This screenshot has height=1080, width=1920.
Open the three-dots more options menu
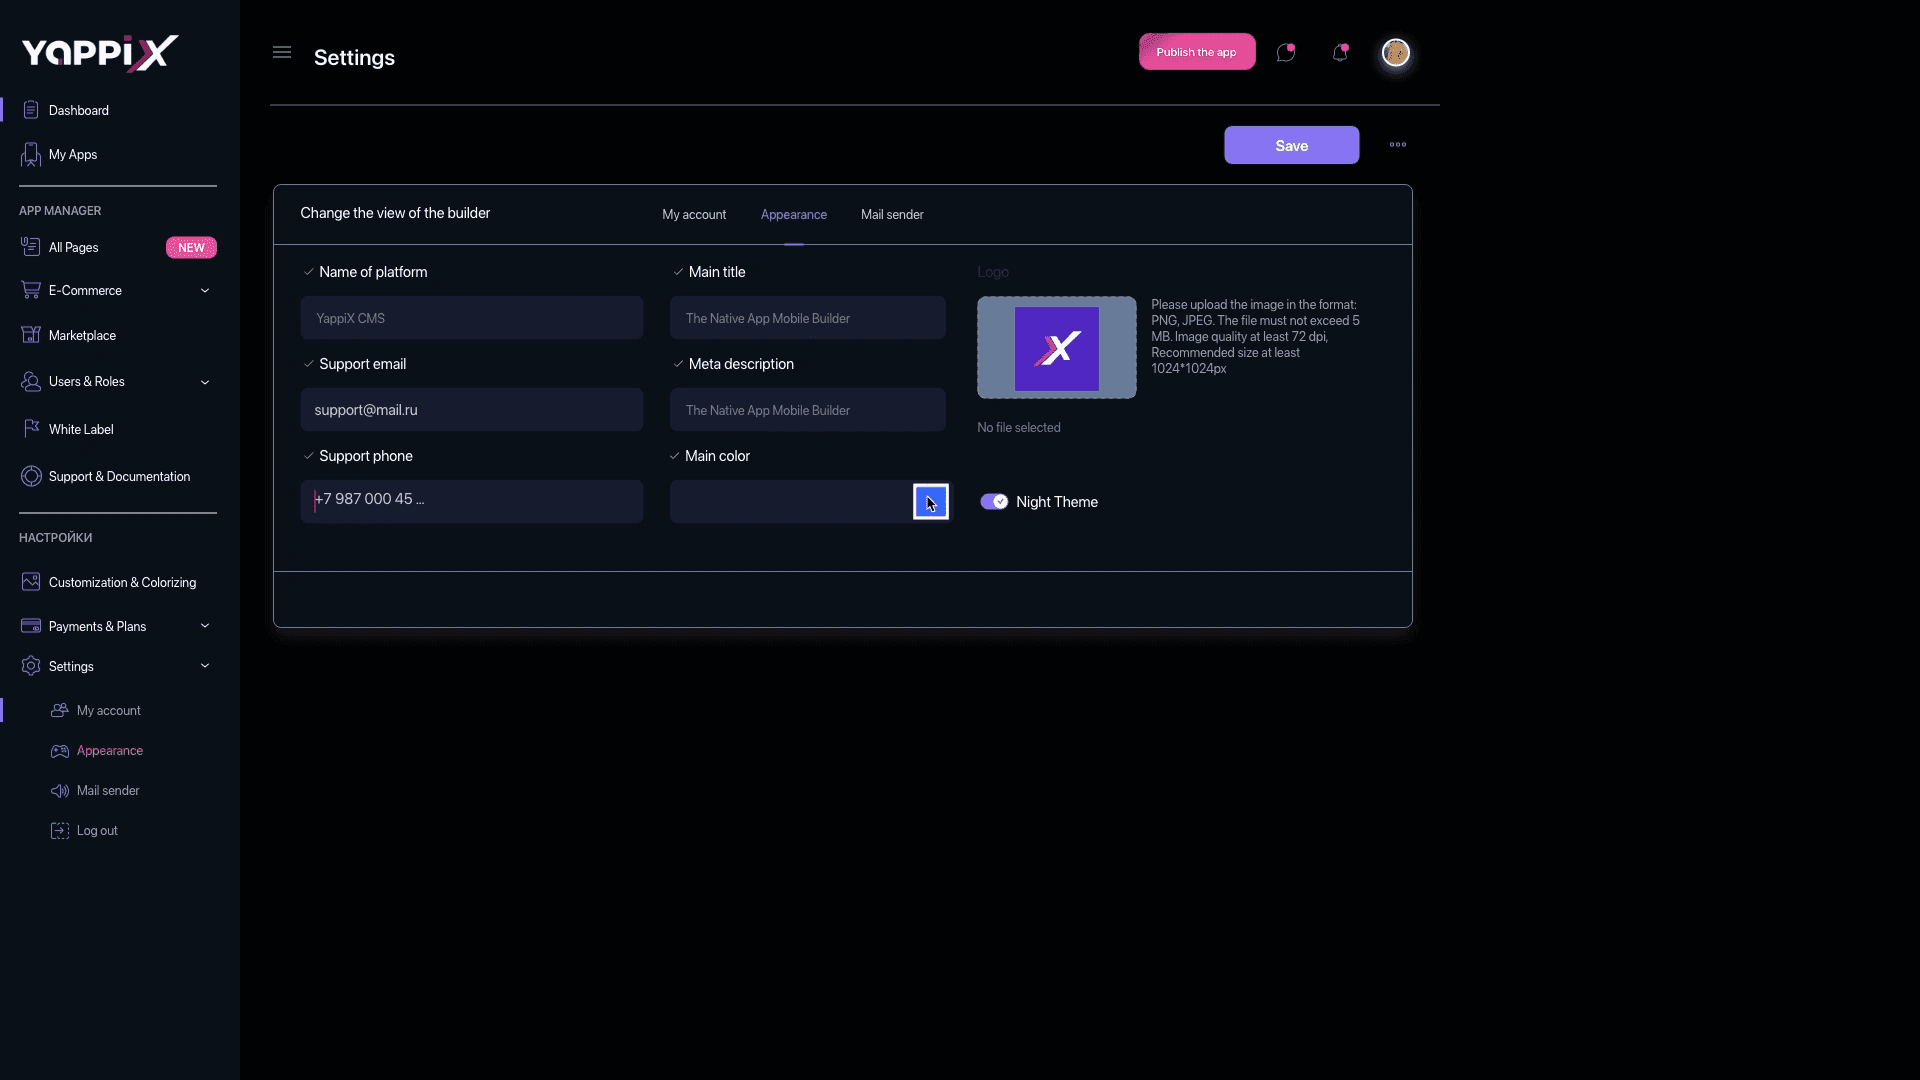(x=1397, y=145)
